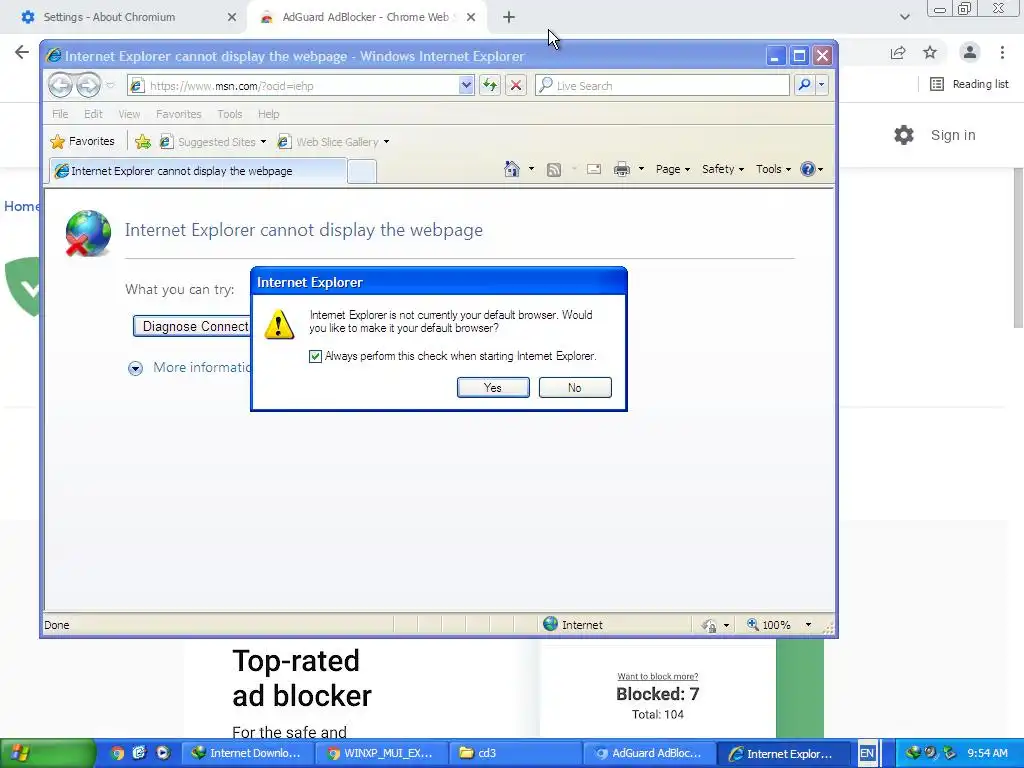Open the Reading list button
1024x768 pixels.
pyautogui.click(x=969, y=84)
